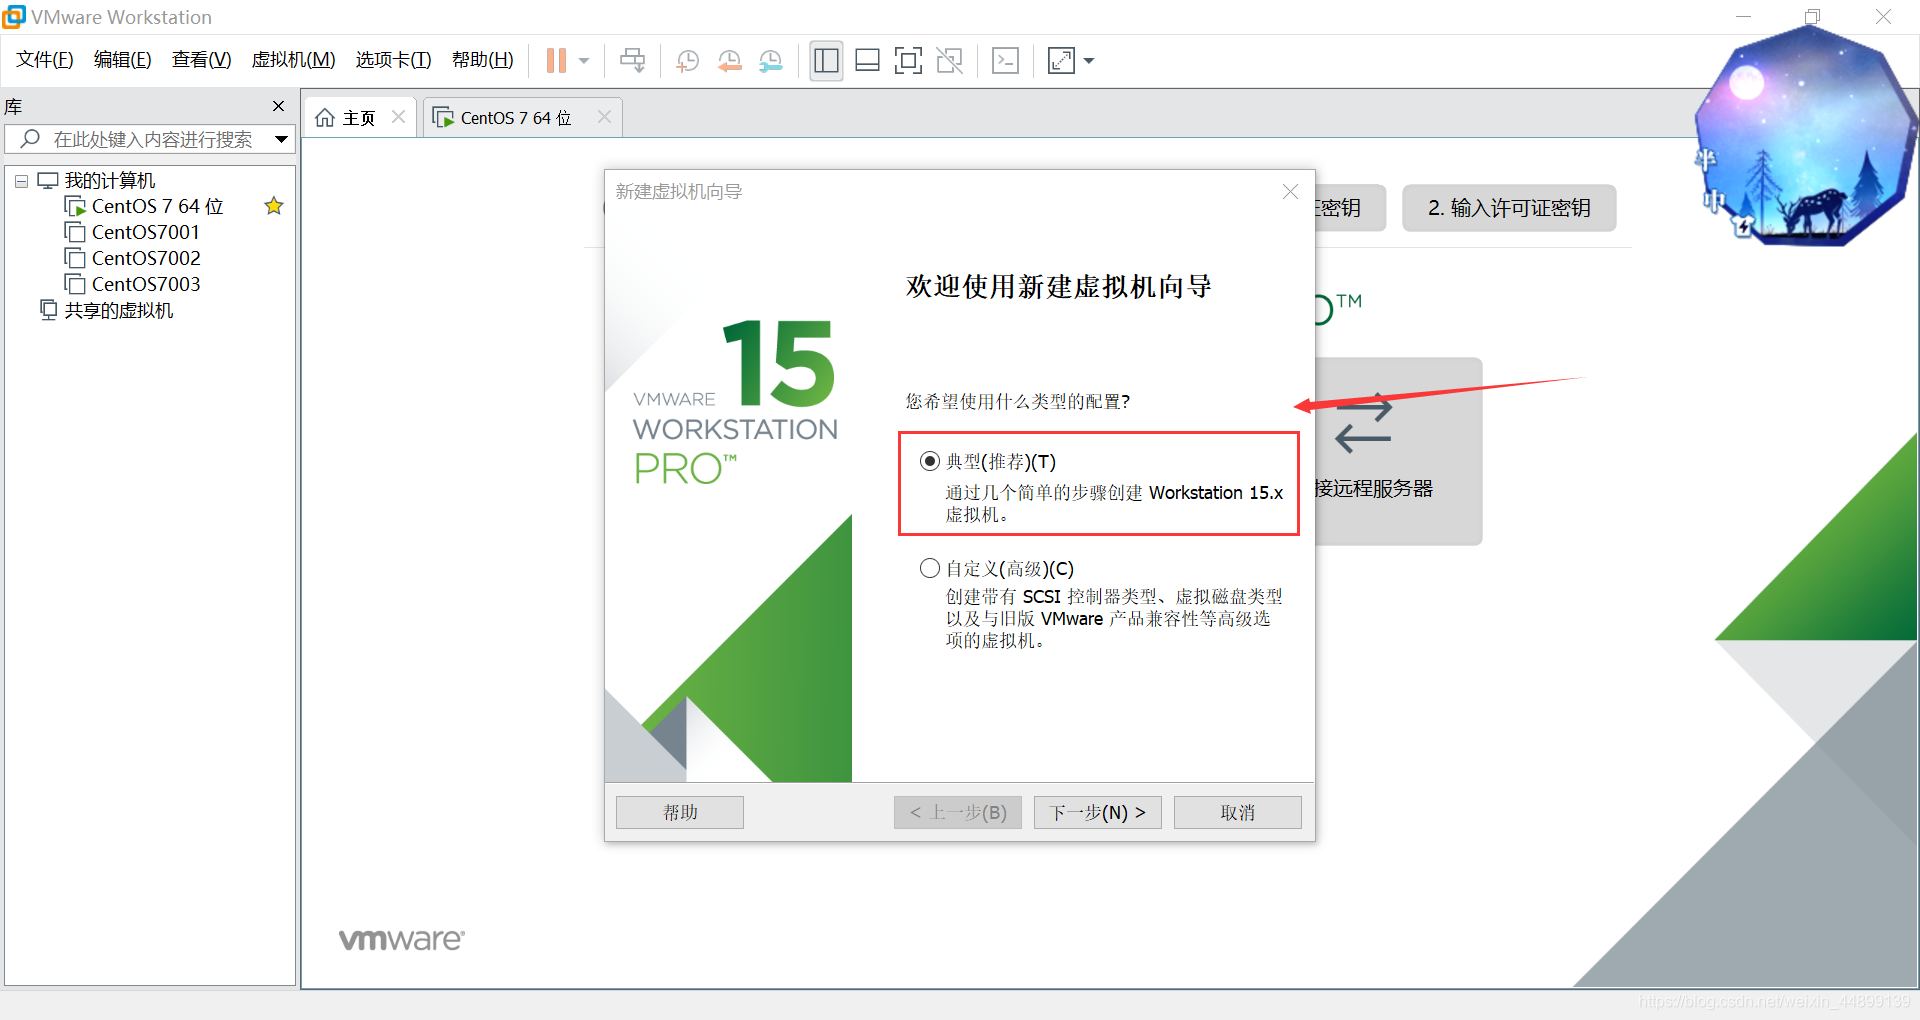This screenshot has width=1920, height=1020.
Task: Take a snapshot of the virtual machine
Action: (x=687, y=60)
